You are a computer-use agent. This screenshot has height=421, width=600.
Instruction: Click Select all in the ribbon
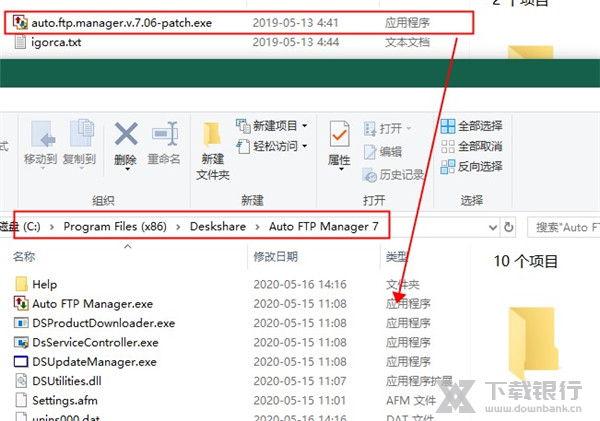point(471,126)
